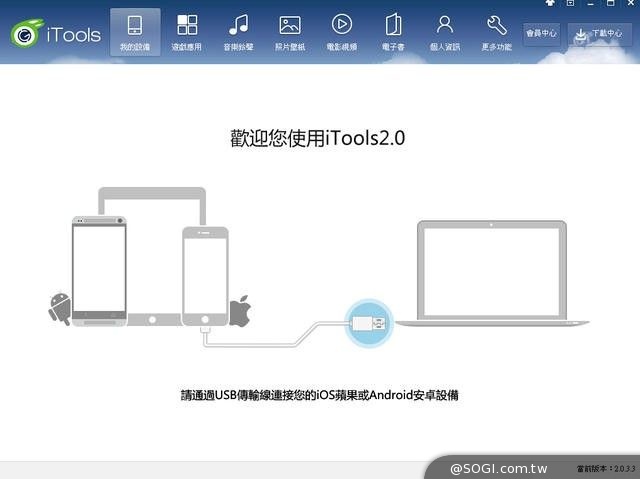Open the Personal Info (個人資訊) section

point(445,32)
